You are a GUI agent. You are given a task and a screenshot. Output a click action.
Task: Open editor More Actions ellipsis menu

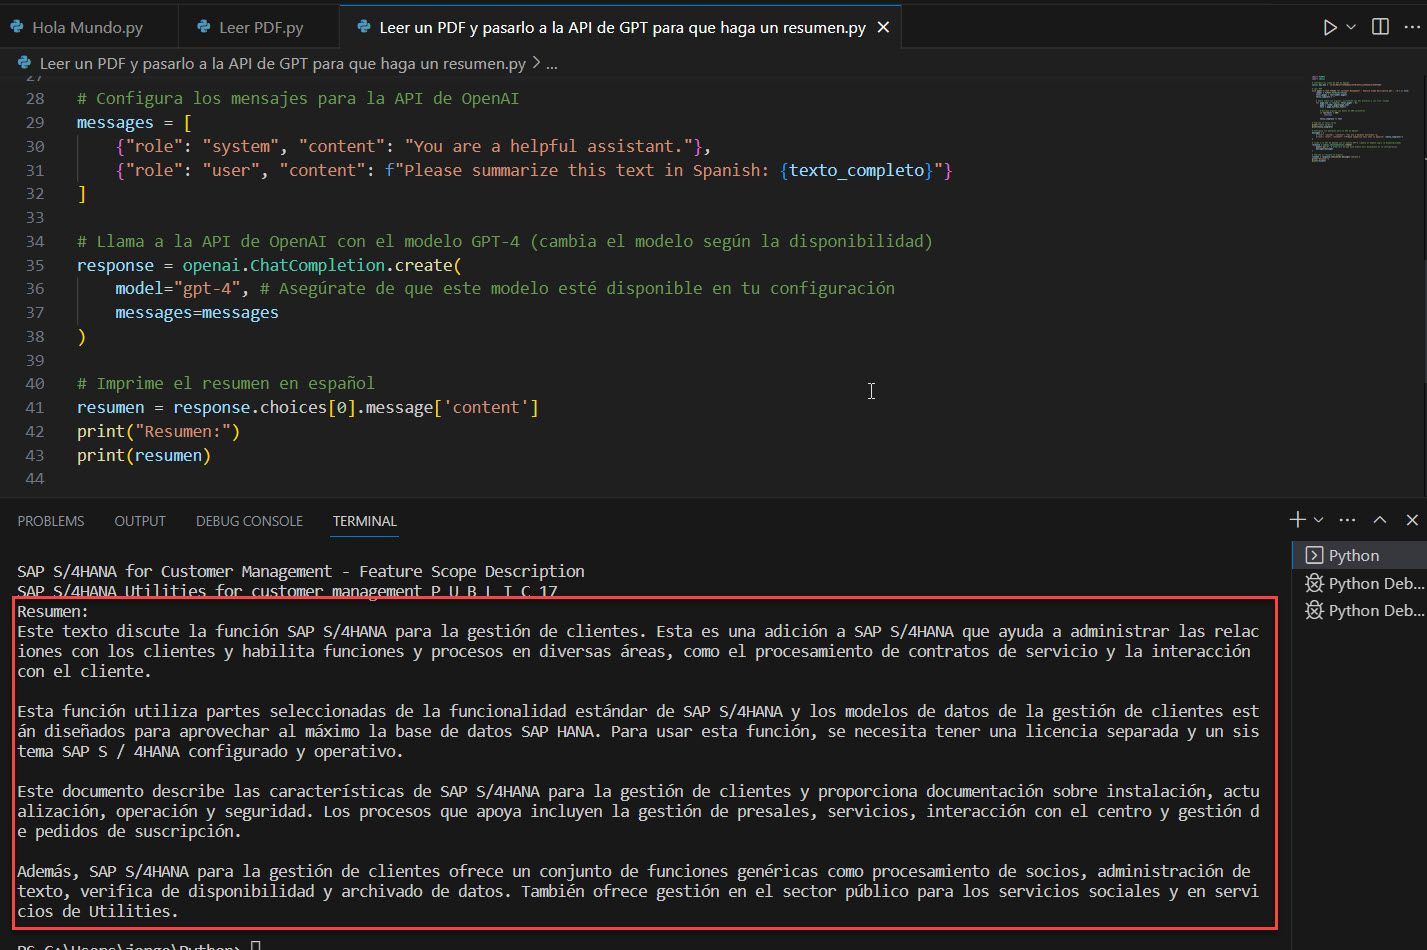[x=1412, y=27]
